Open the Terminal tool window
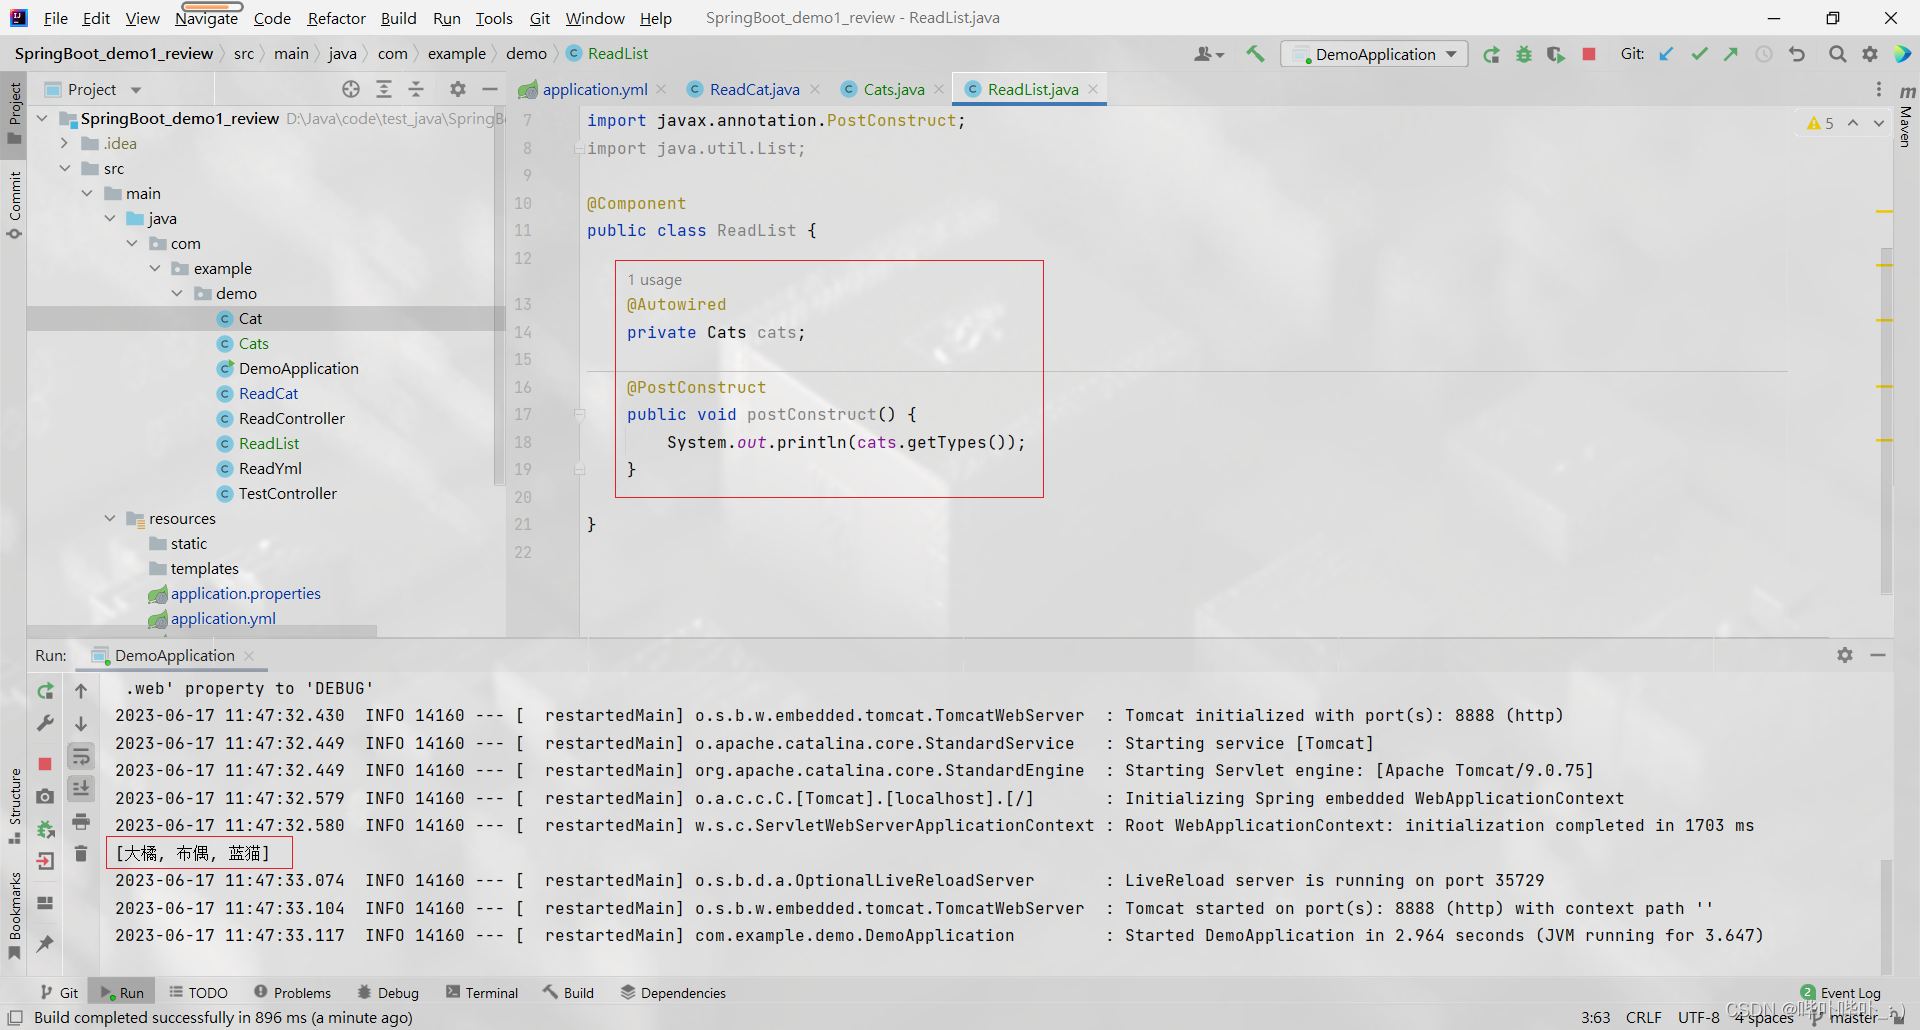The image size is (1920, 1030). (x=482, y=993)
